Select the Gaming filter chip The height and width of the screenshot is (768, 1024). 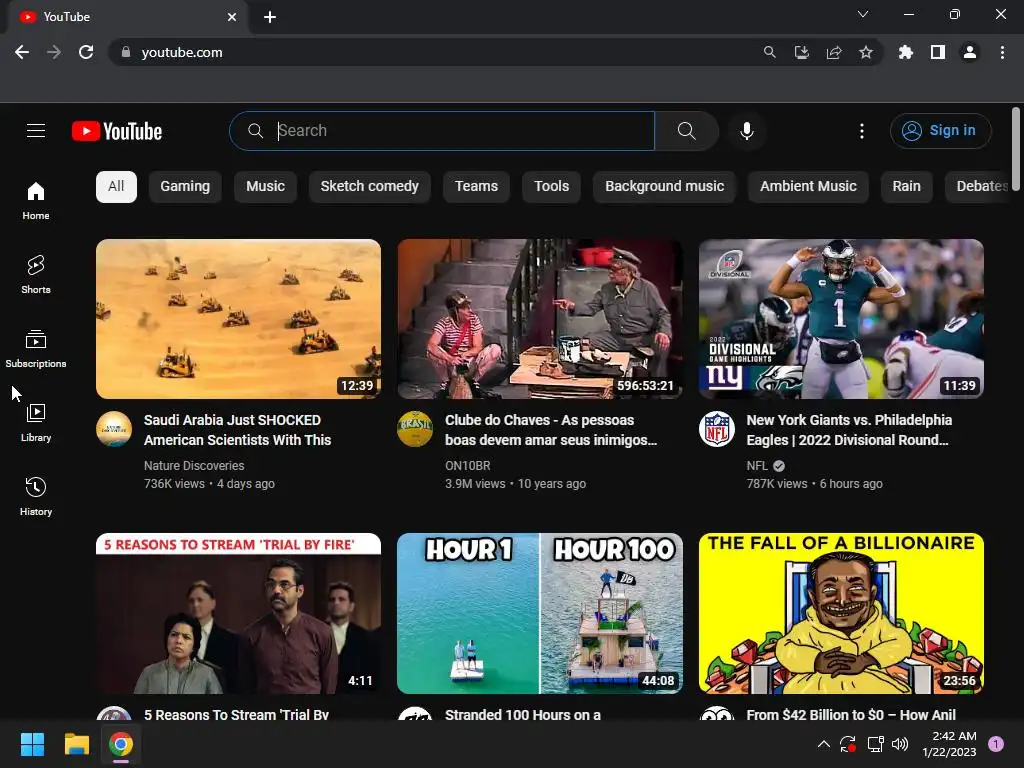point(185,186)
